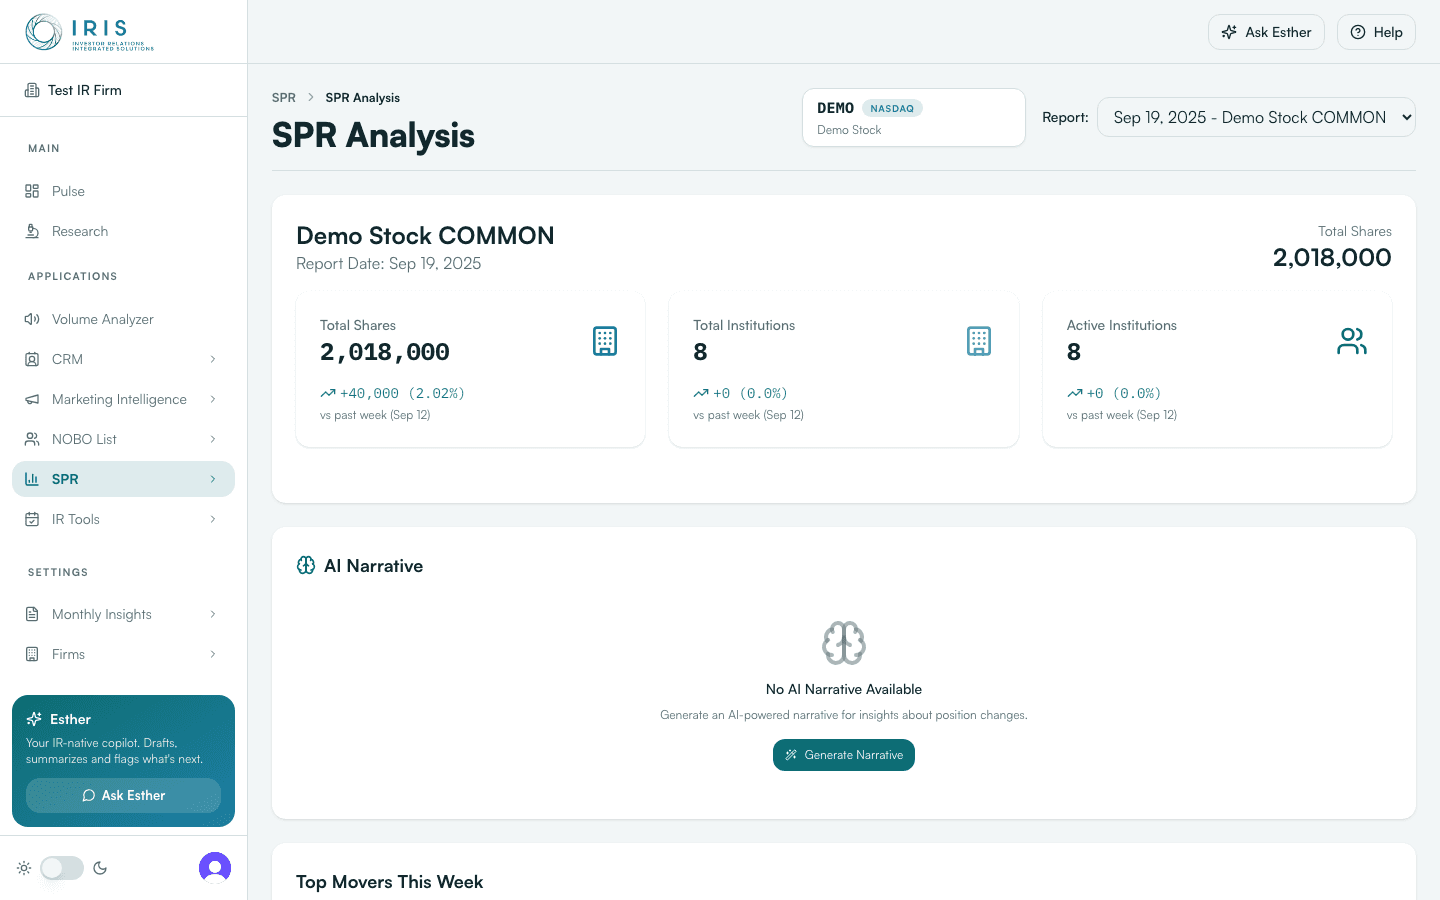Click the '+40,000 (2.02%)' change value
Image resolution: width=1440 pixels, height=900 pixels.
coord(402,393)
